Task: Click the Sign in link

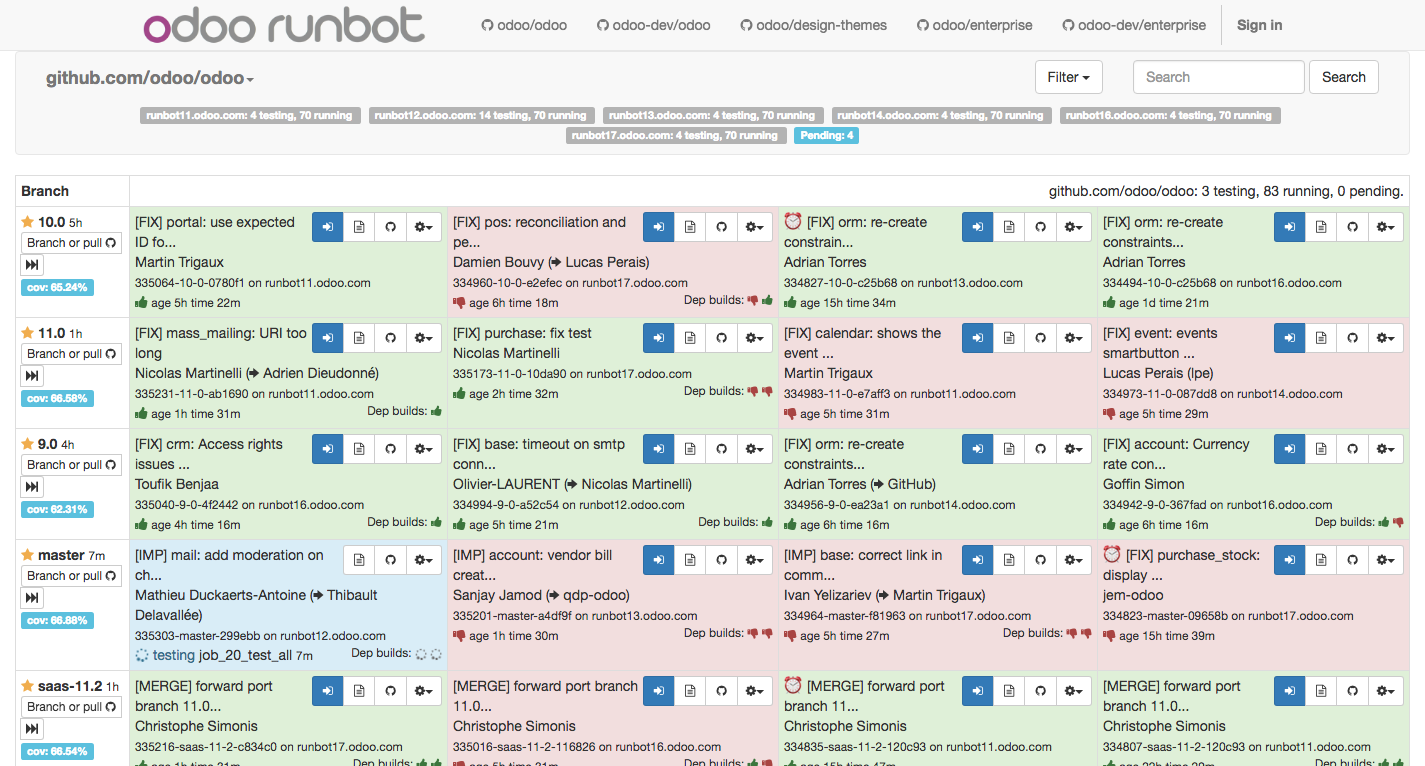Action: coord(1258,24)
